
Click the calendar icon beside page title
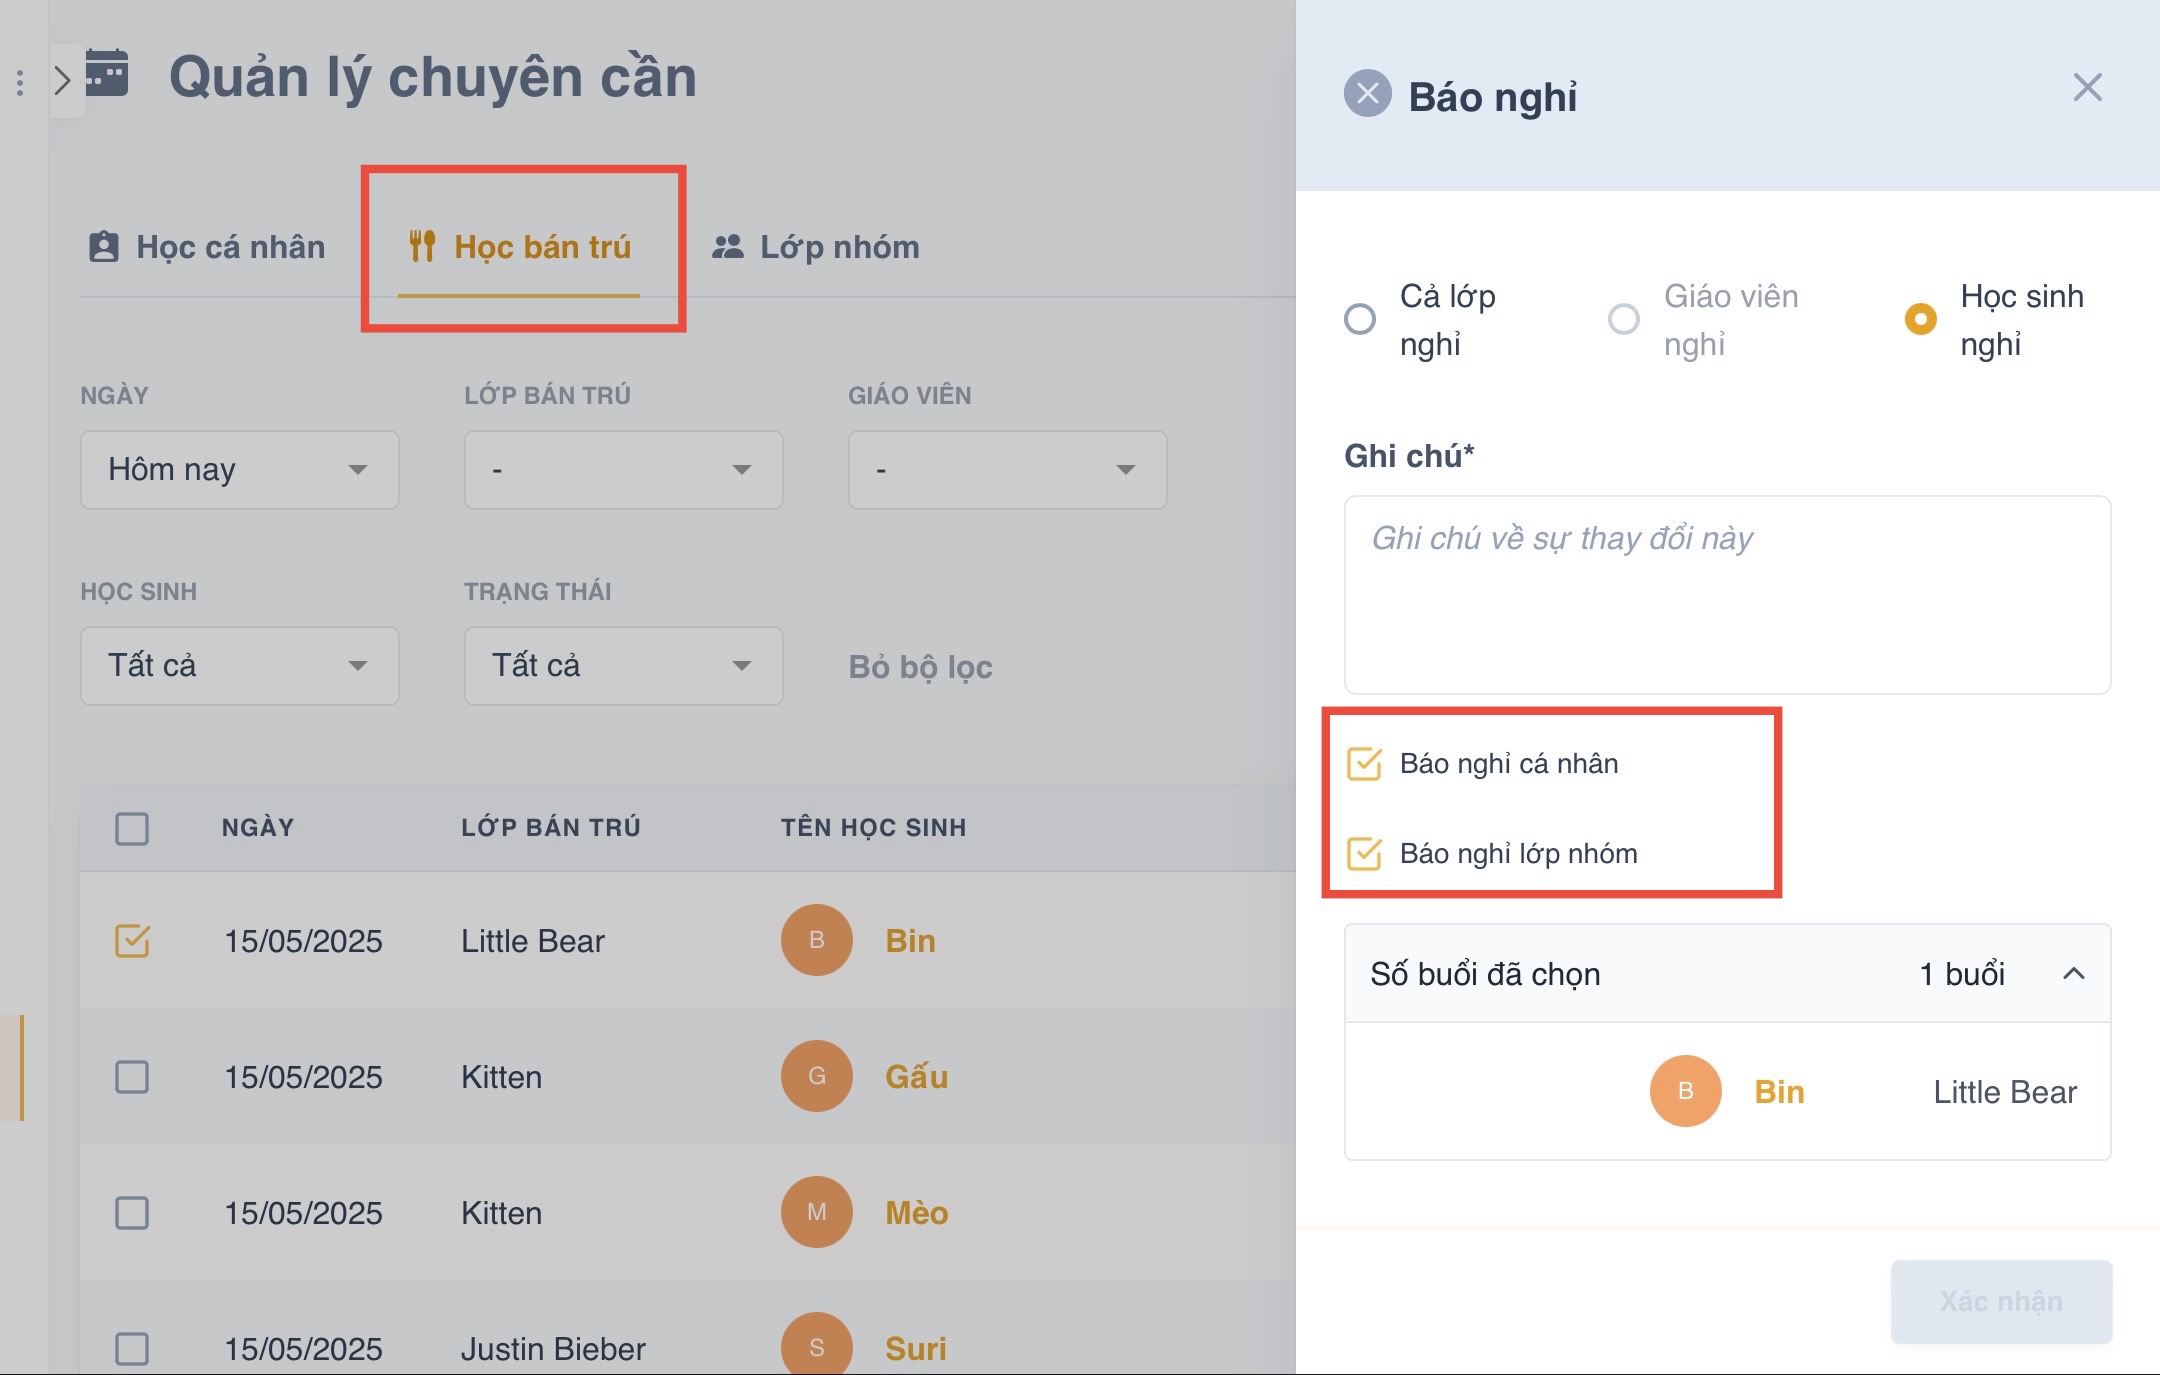[x=107, y=73]
